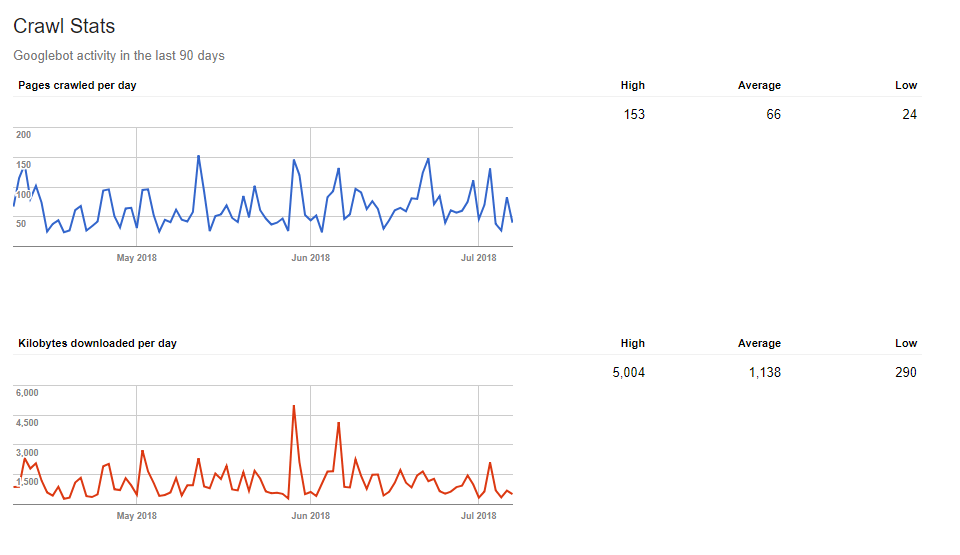
Task: Click the kilobytes Low value 290
Action: pos(905,372)
